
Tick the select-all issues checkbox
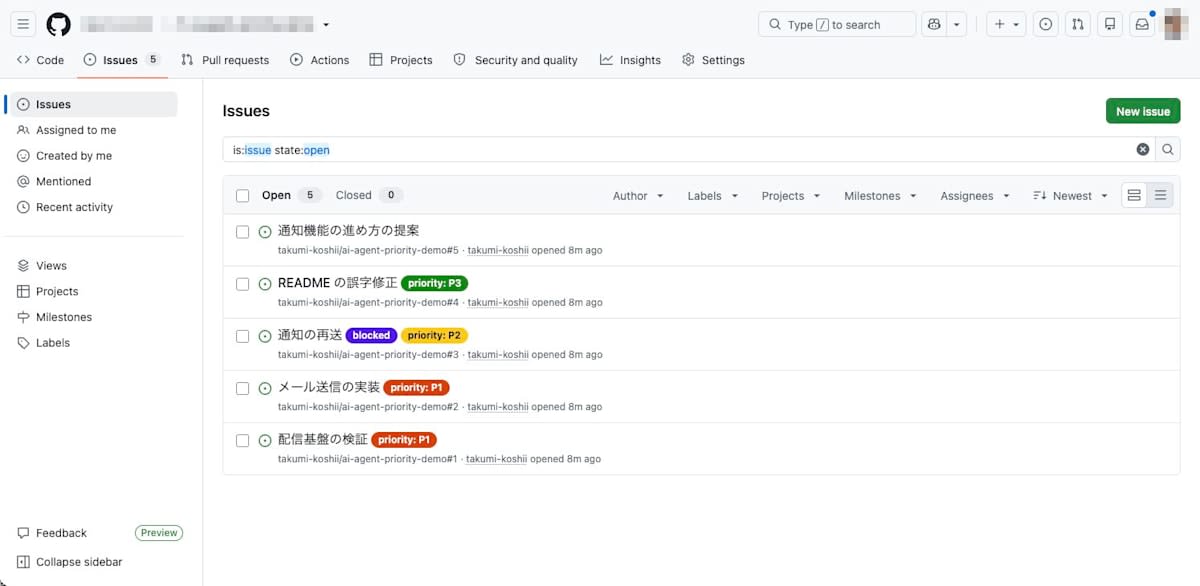coord(242,196)
